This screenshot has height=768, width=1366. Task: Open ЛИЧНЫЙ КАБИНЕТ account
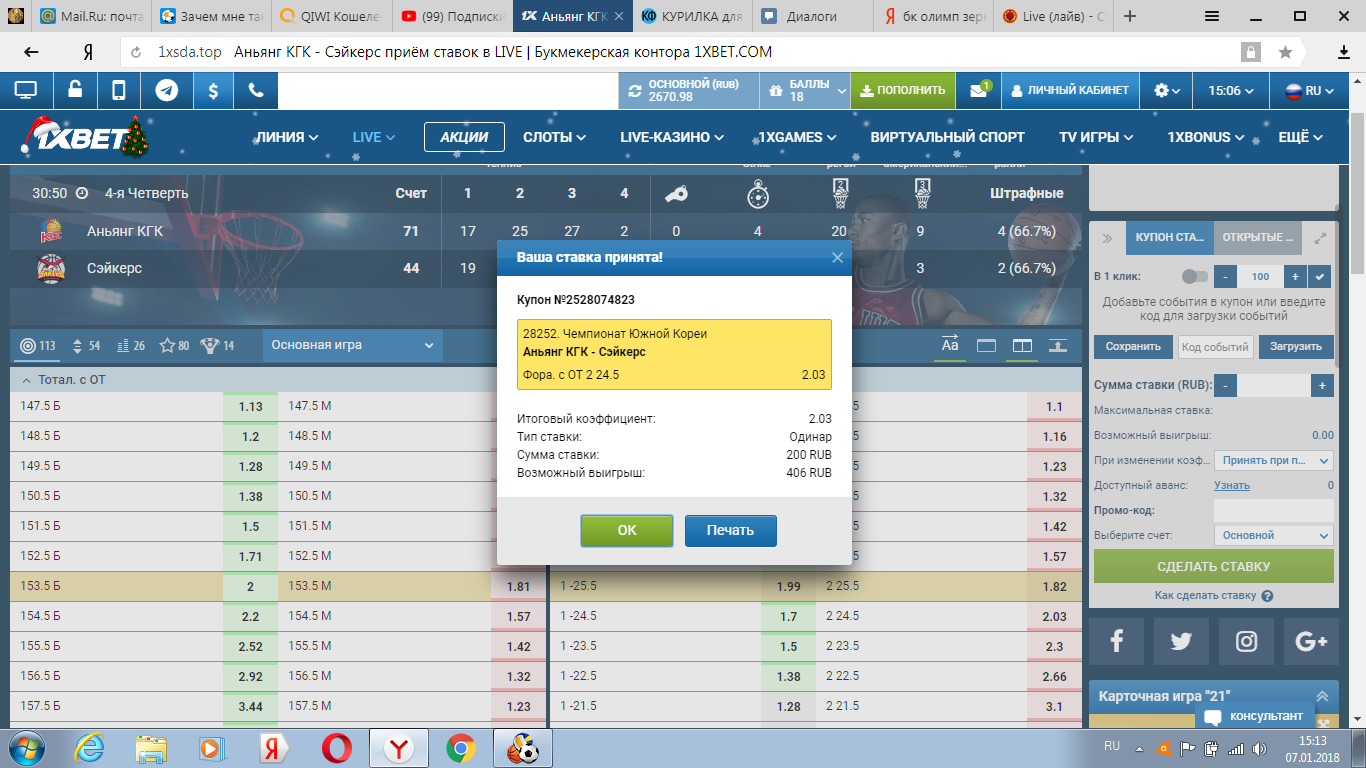point(1069,90)
